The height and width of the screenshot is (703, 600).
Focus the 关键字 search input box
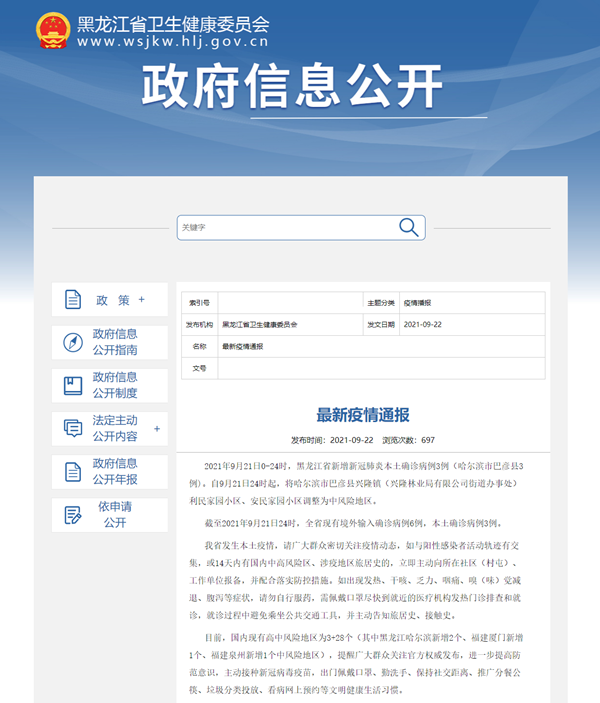pyautogui.click(x=285, y=227)
